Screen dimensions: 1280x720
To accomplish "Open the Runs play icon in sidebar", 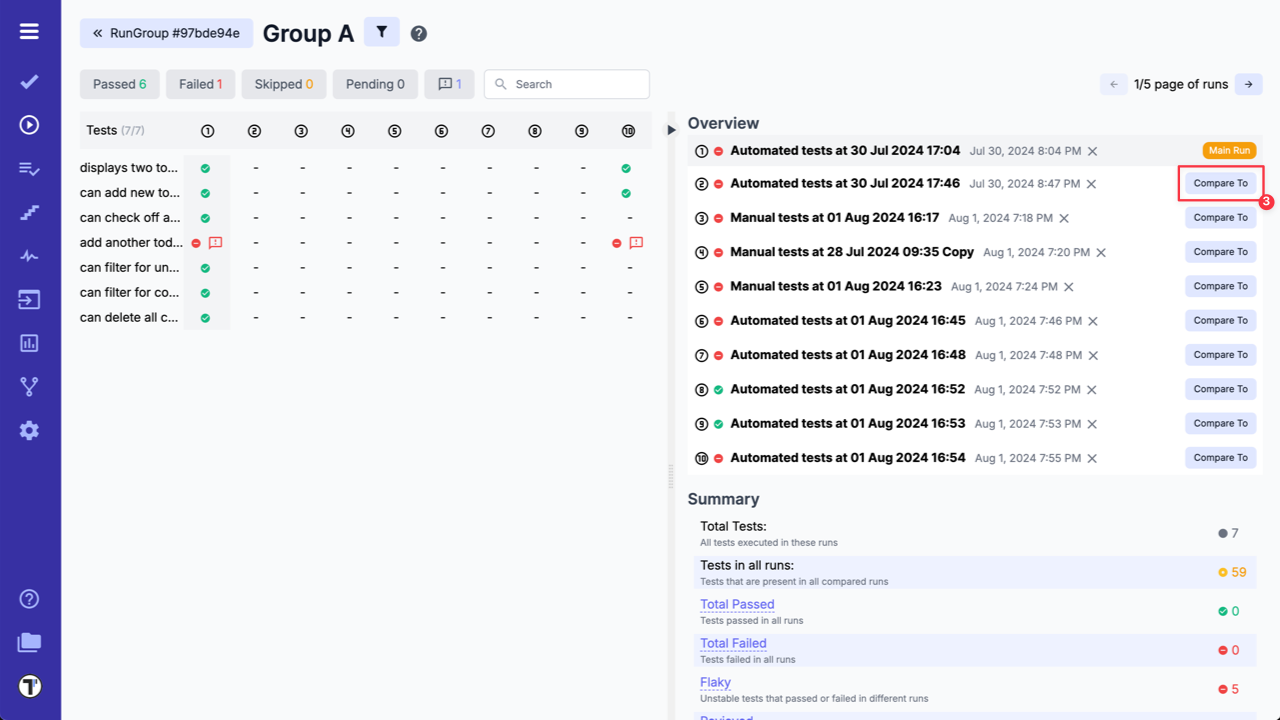I will tap(29, 125).
